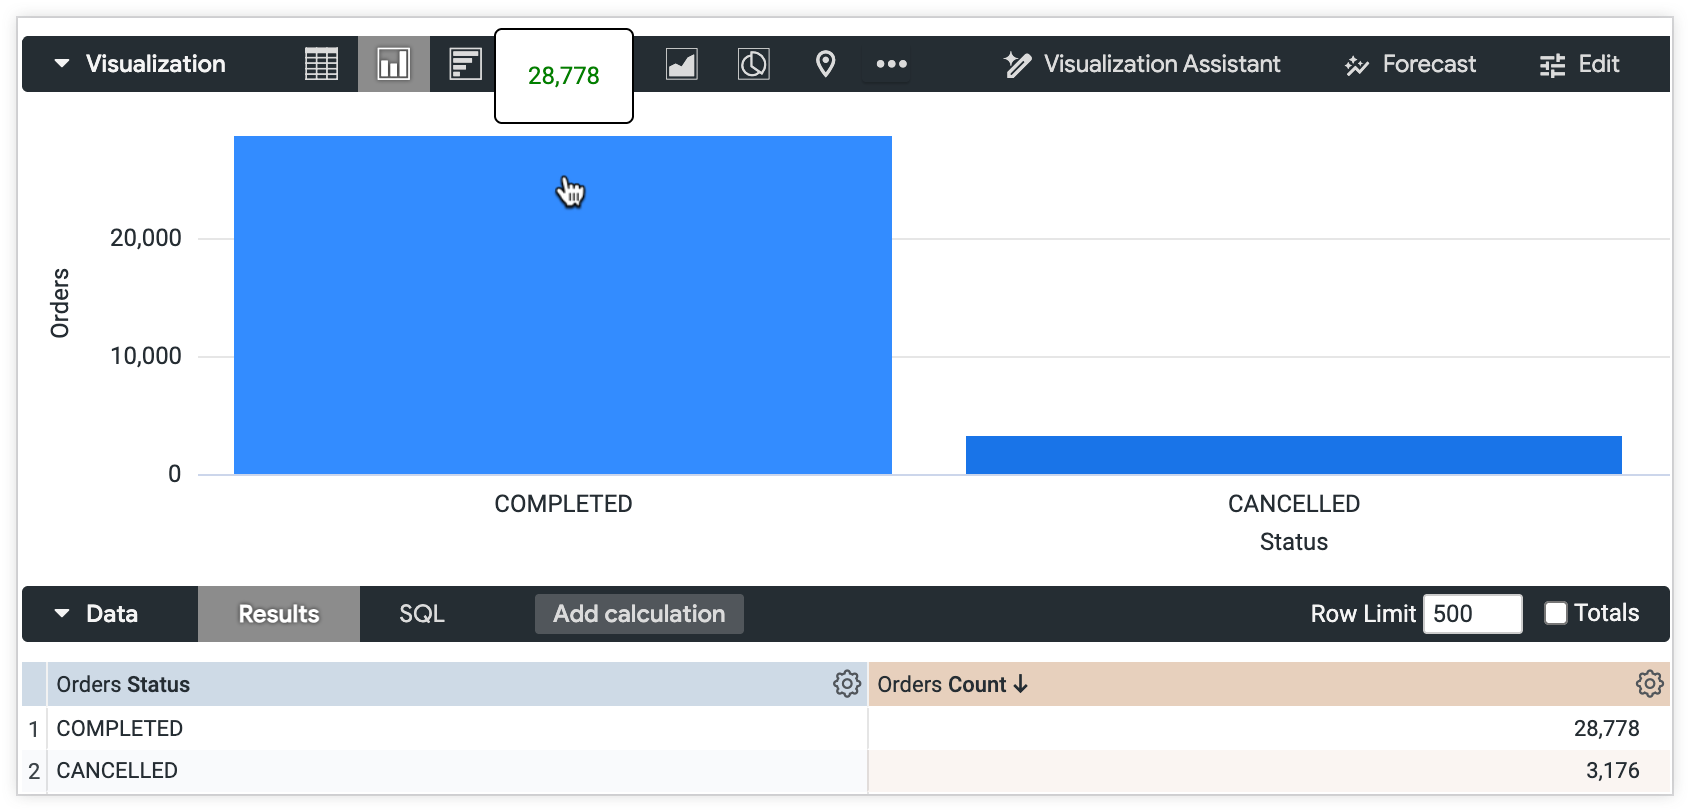Switch to the SQL tab
The height and width of the screenshot is (812, 1690).
coord(421,613)
